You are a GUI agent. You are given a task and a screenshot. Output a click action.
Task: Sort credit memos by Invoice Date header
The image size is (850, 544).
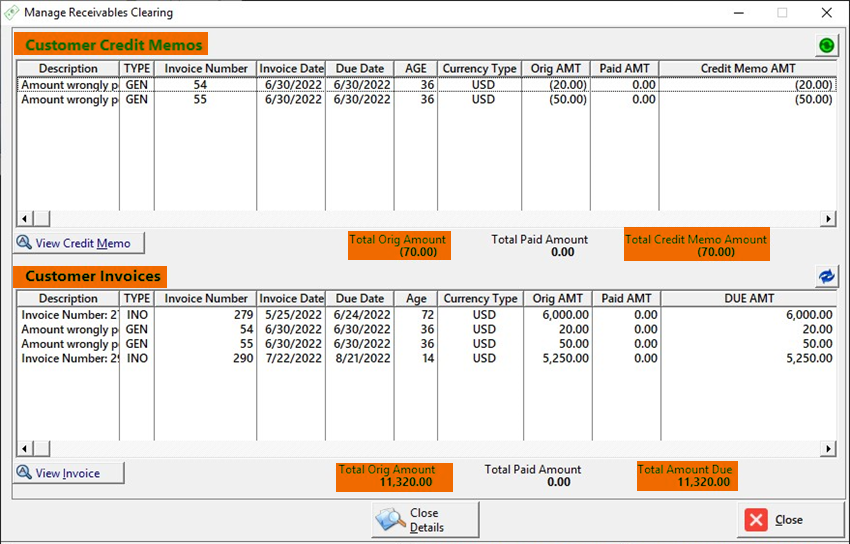[x=291, y=68]
